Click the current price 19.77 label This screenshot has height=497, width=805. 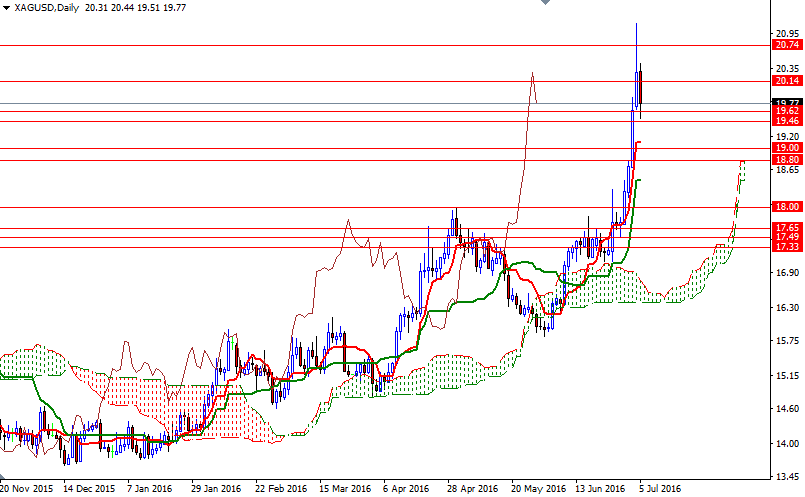(x=786, y=102)
